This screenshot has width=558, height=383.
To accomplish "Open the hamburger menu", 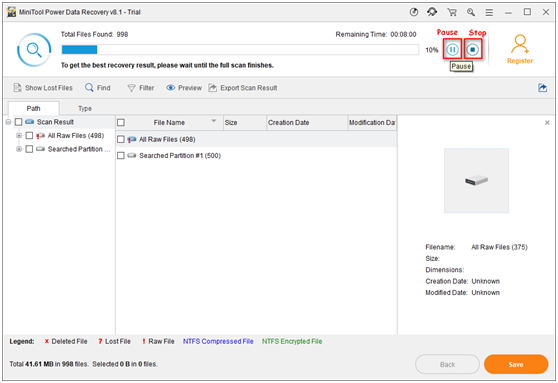I will pyautogui.click(x=489, y=12).
